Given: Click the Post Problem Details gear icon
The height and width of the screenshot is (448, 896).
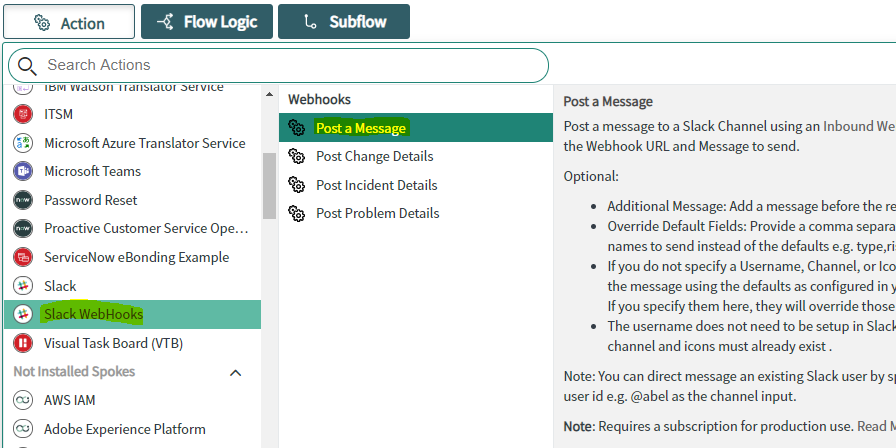Looking at the screenshot, I should 297,213.
